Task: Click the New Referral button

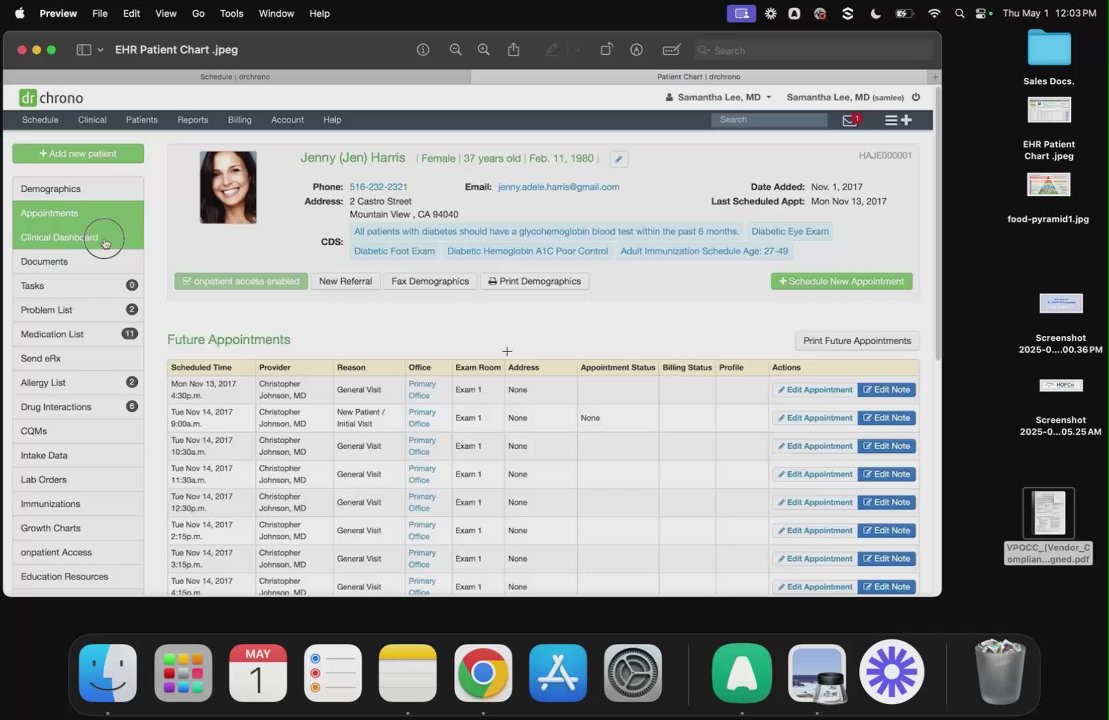Action: coord(345,281)
